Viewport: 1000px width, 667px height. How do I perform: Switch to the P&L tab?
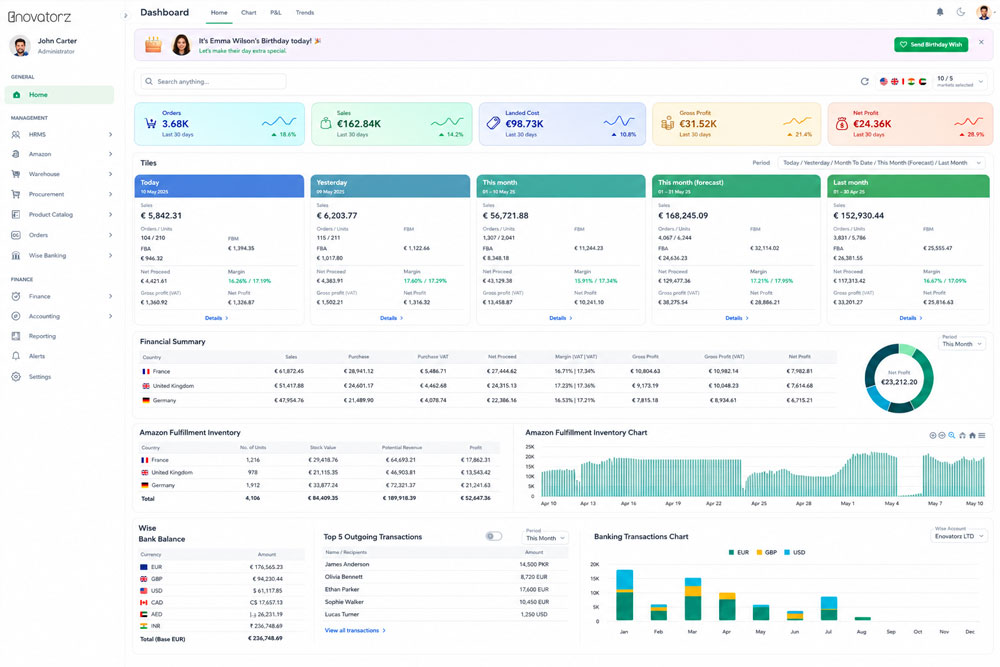pyautogui.click(x=276, y=13)
